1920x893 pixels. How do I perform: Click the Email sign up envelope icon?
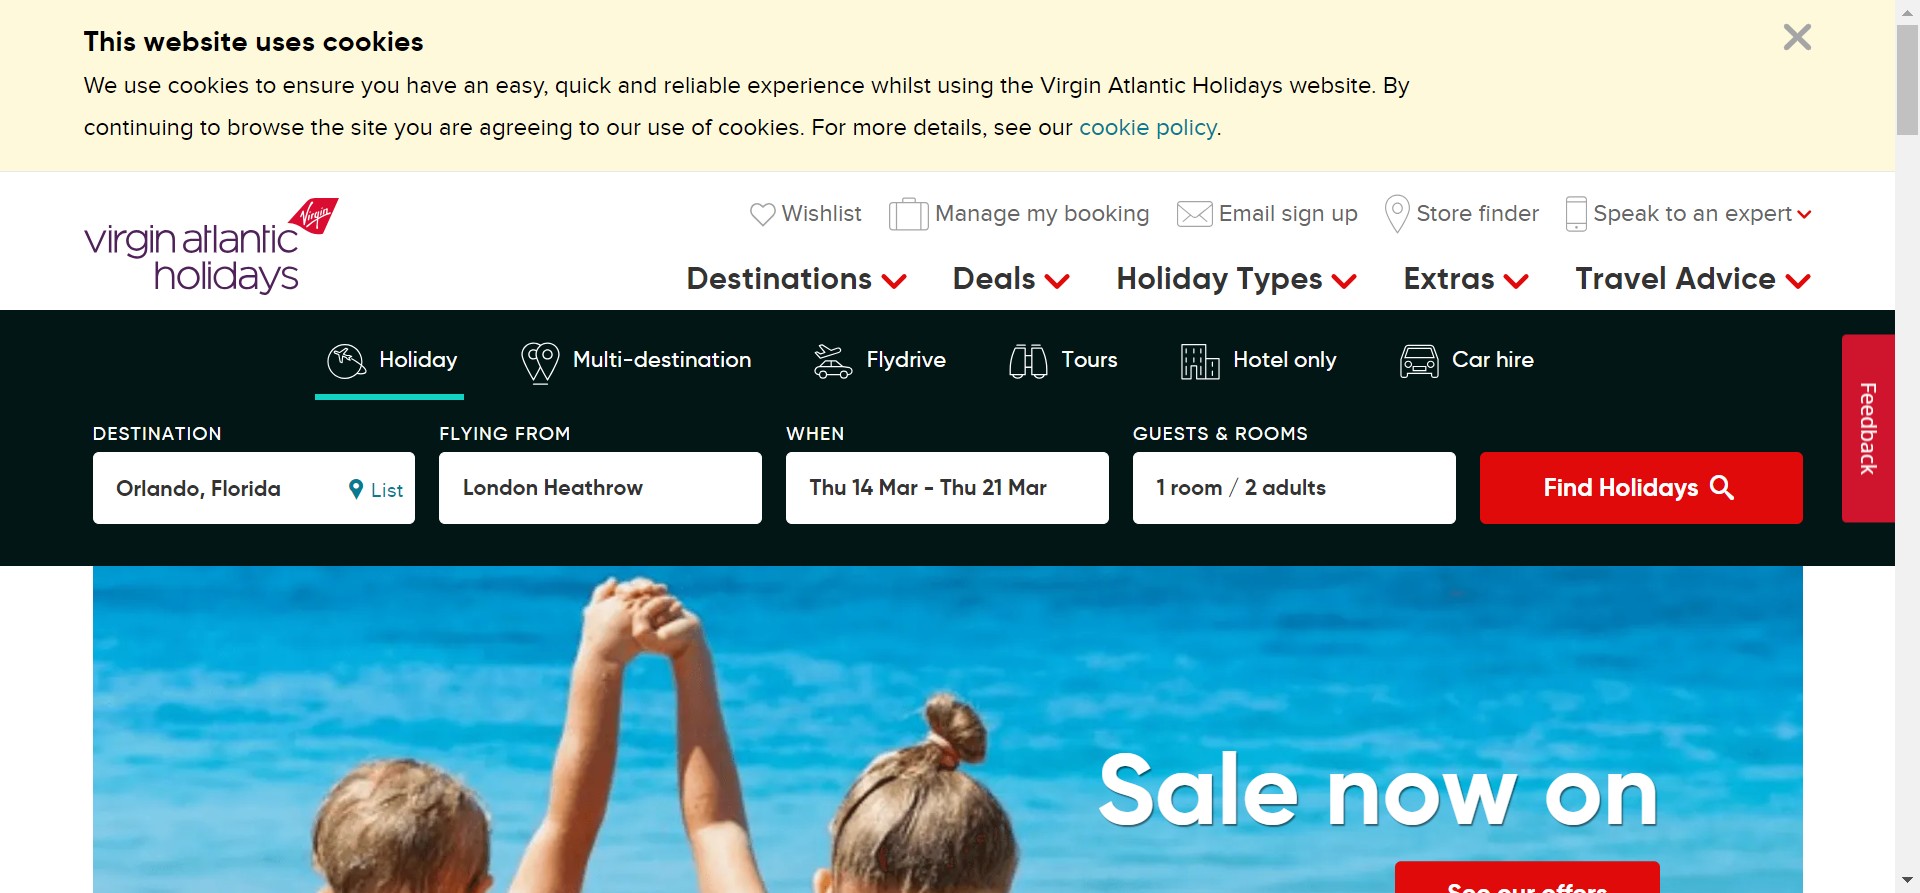[1194, 214]
